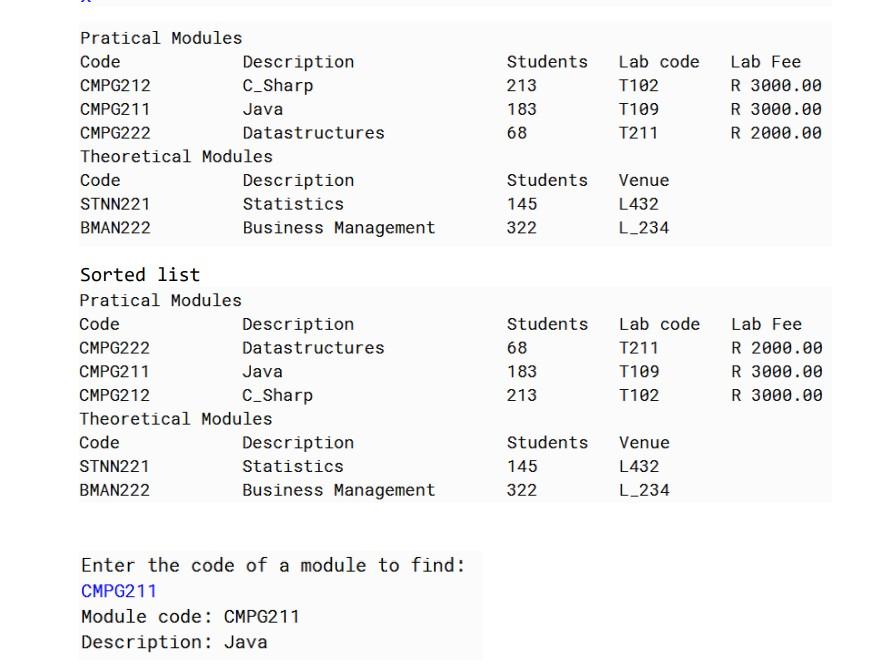Click the blue CMPG211 input text
Screen dimensions: 880x671
click(119, 591)
